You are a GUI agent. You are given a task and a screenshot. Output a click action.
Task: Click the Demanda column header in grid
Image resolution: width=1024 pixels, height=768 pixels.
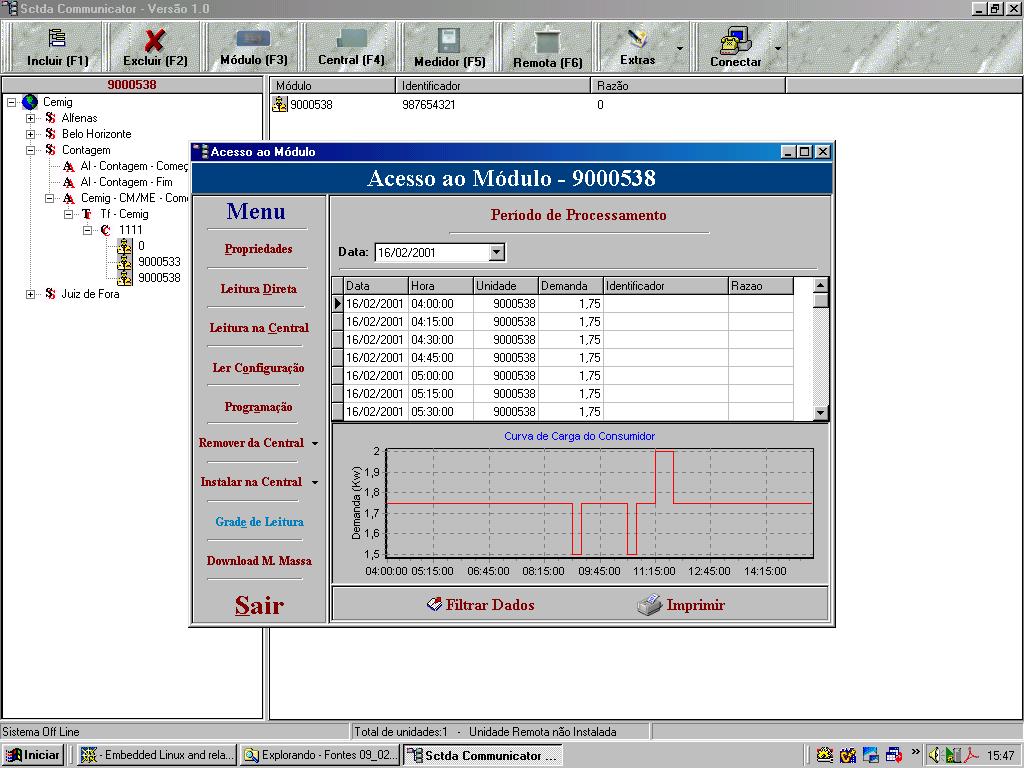[x=571, y=286]
